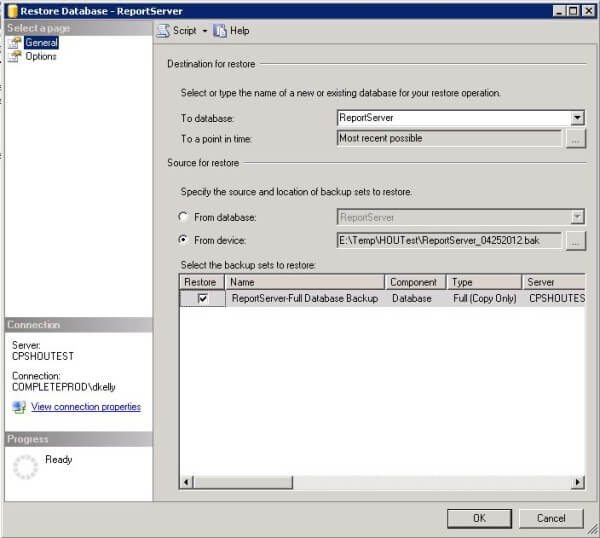This screenshot has height=538, width=600.
Task: Close the Restore Database window
Action: tap(588, 11)
